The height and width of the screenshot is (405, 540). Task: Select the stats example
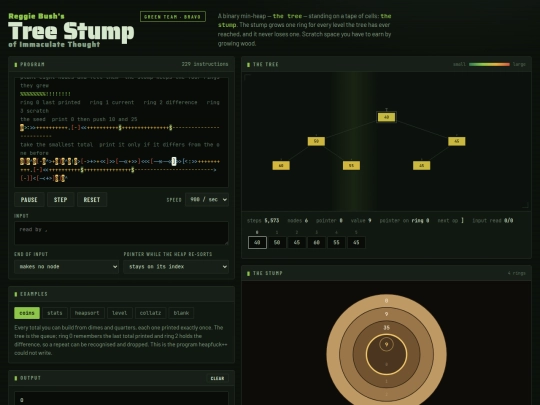point(55,313)
